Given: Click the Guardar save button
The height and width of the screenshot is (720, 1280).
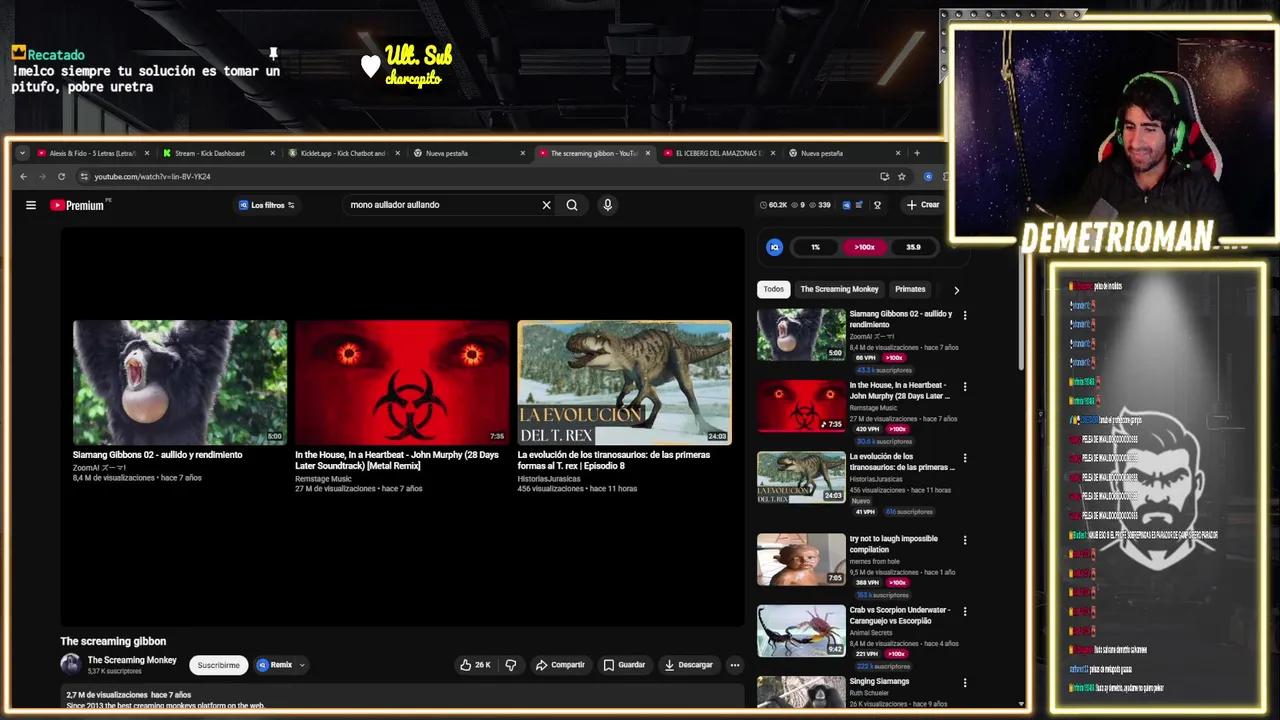Looking at the screenshot, I should (624, 665).
